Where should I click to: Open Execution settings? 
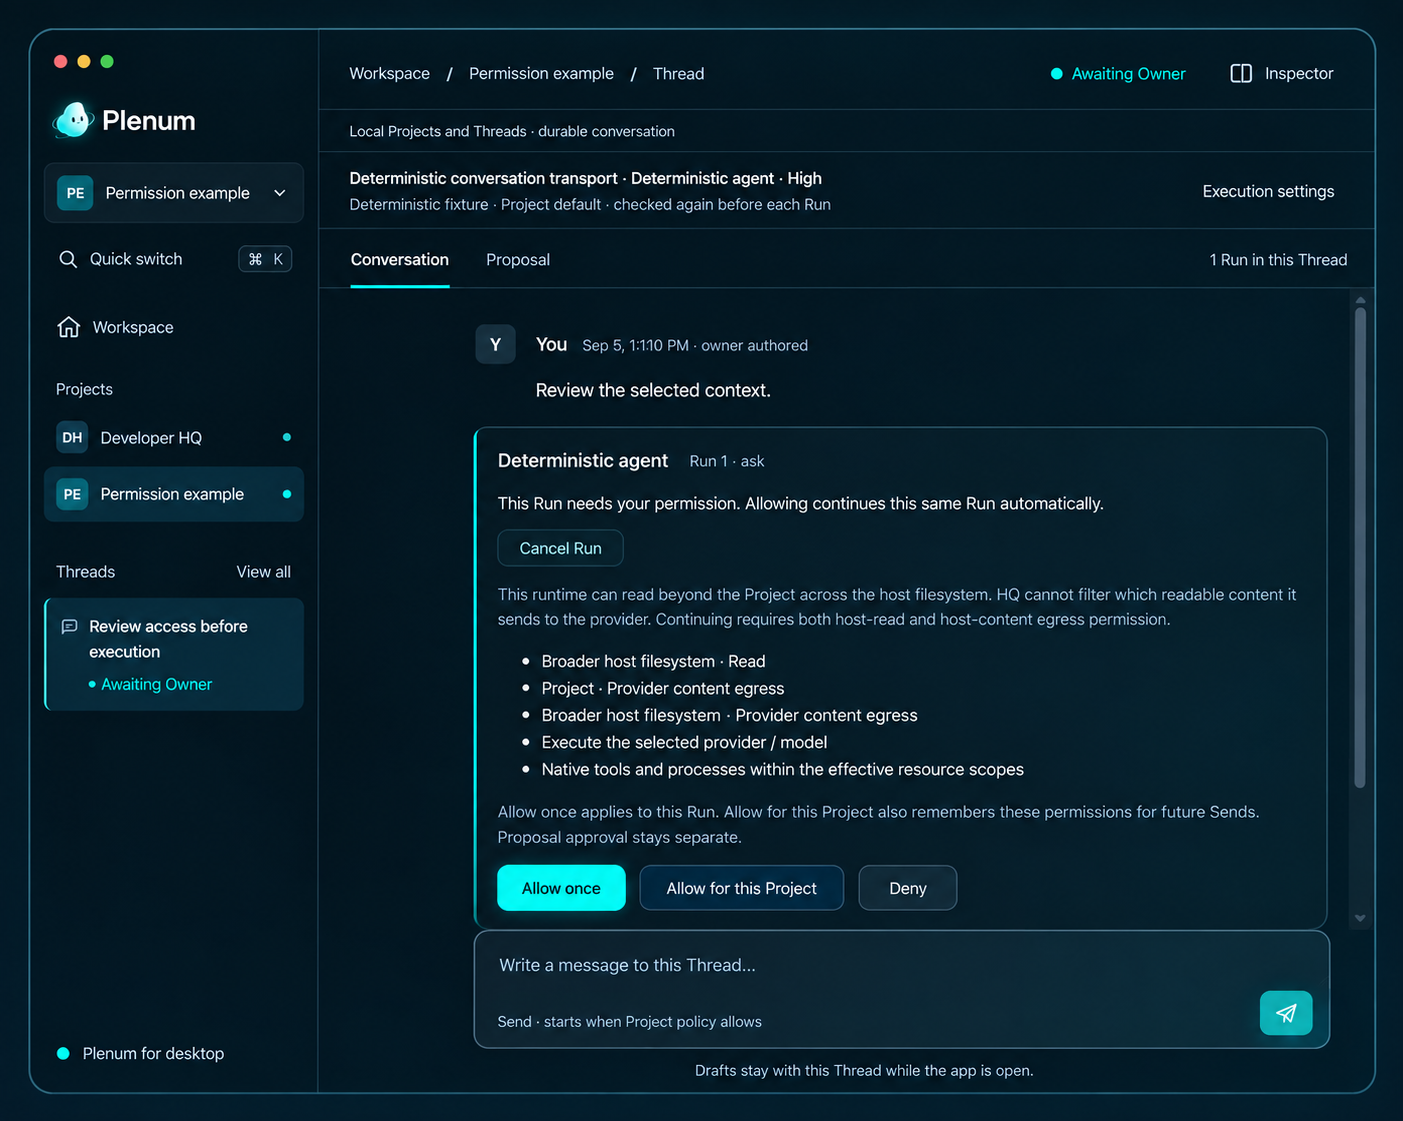pyautogui.click(x=1268, y=191)
